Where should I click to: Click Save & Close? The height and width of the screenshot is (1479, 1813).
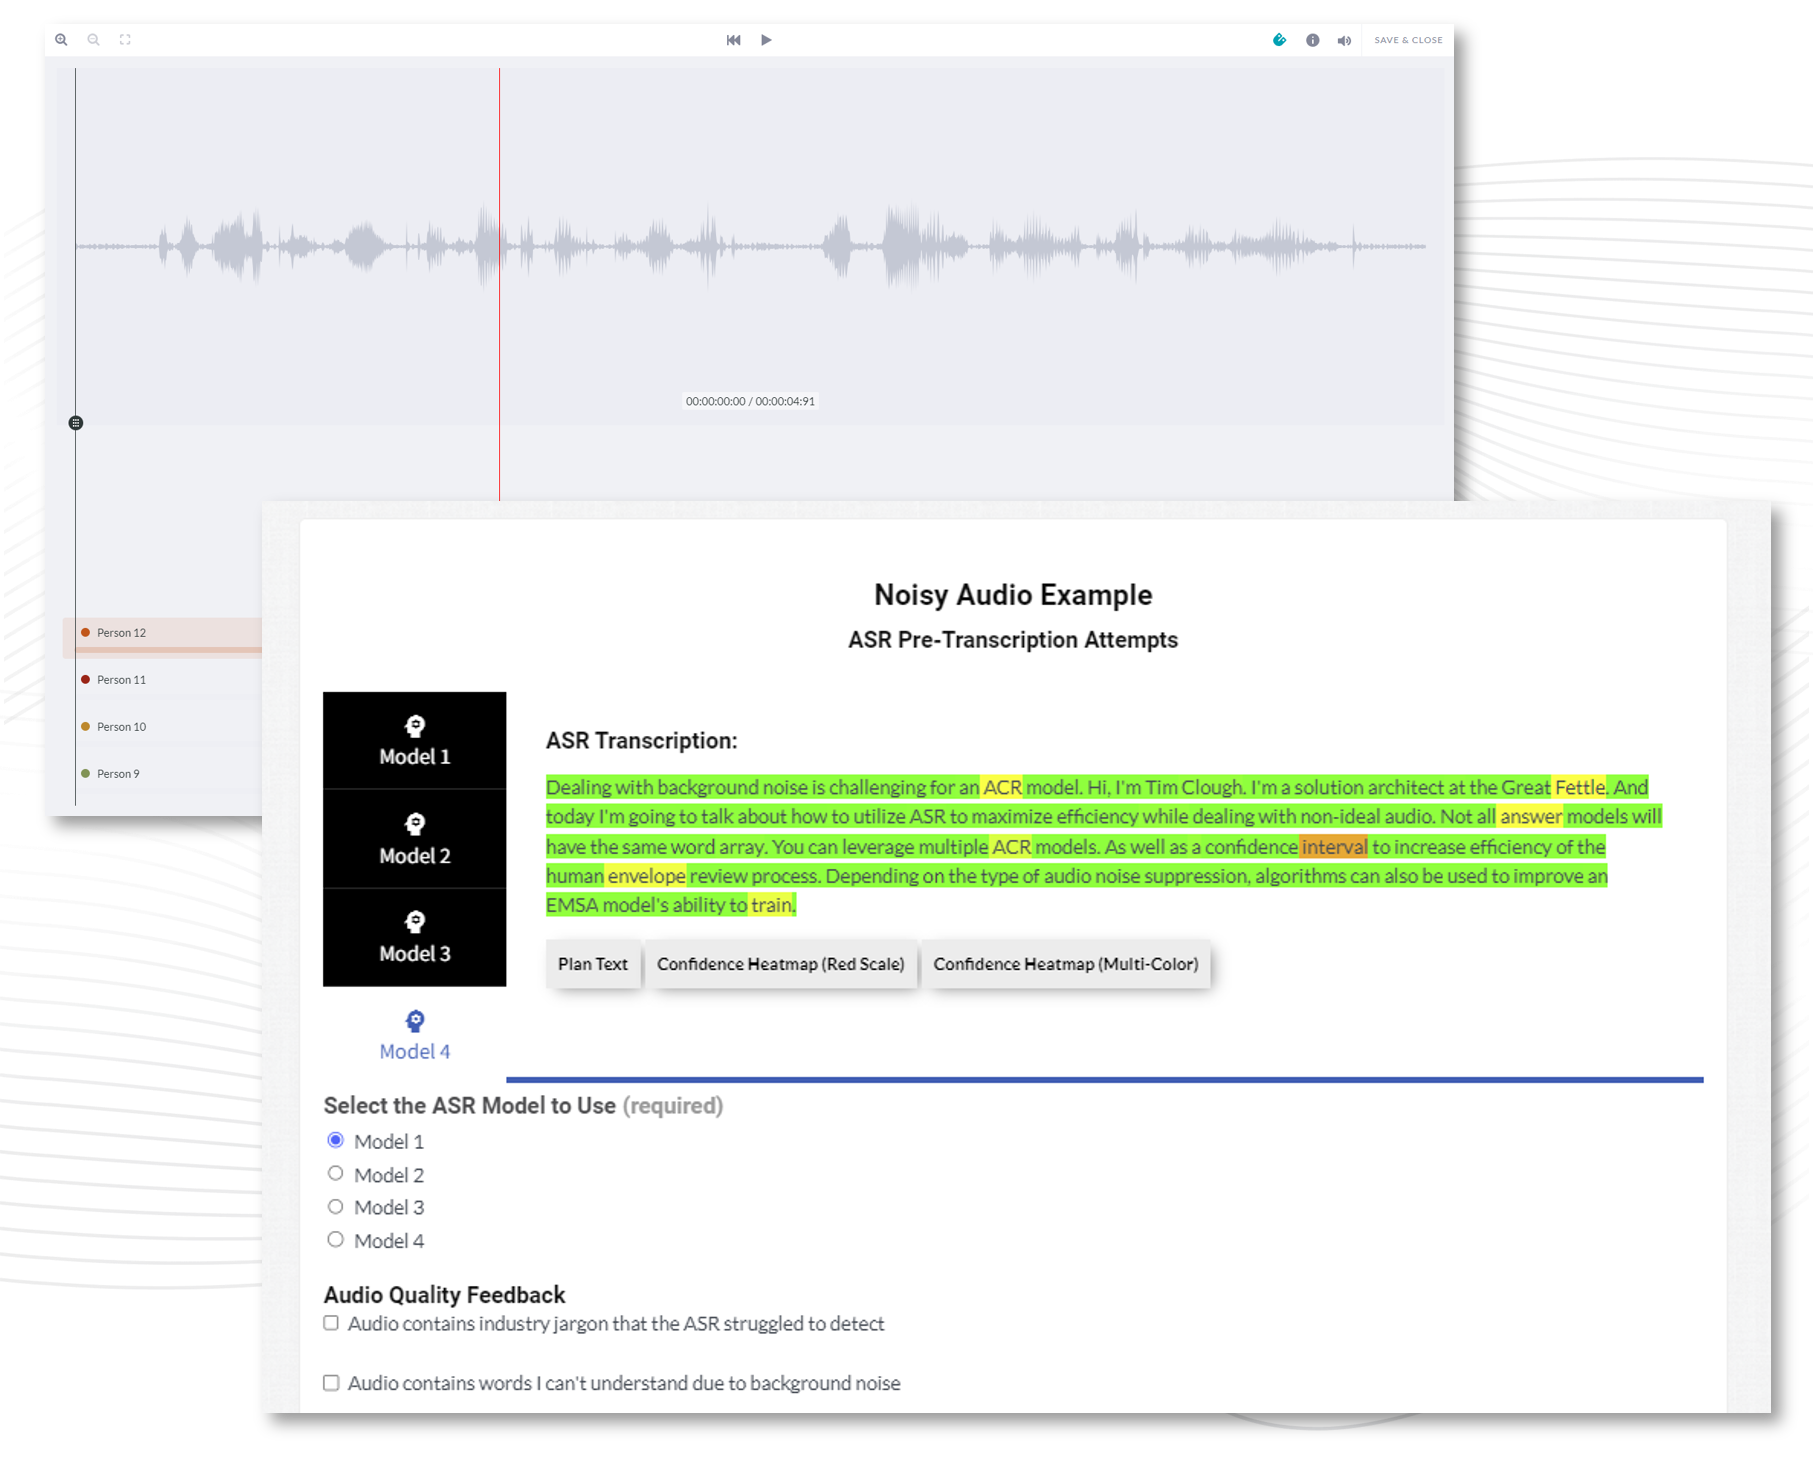tap(1408, 40)
